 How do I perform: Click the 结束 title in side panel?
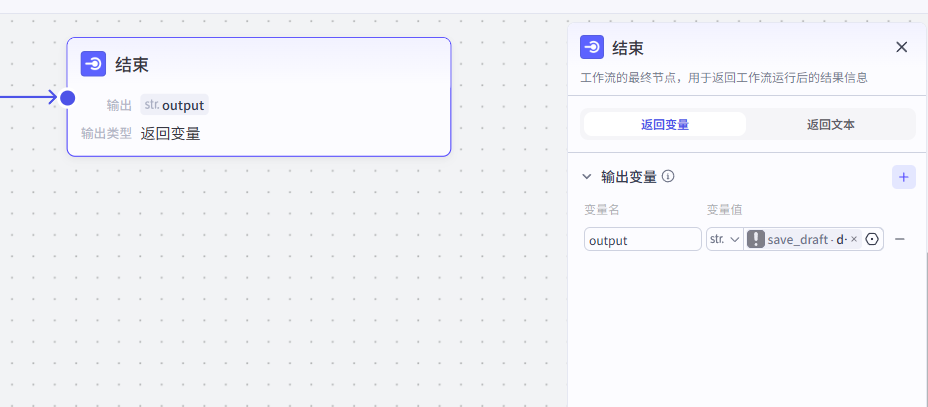(628, 47)
